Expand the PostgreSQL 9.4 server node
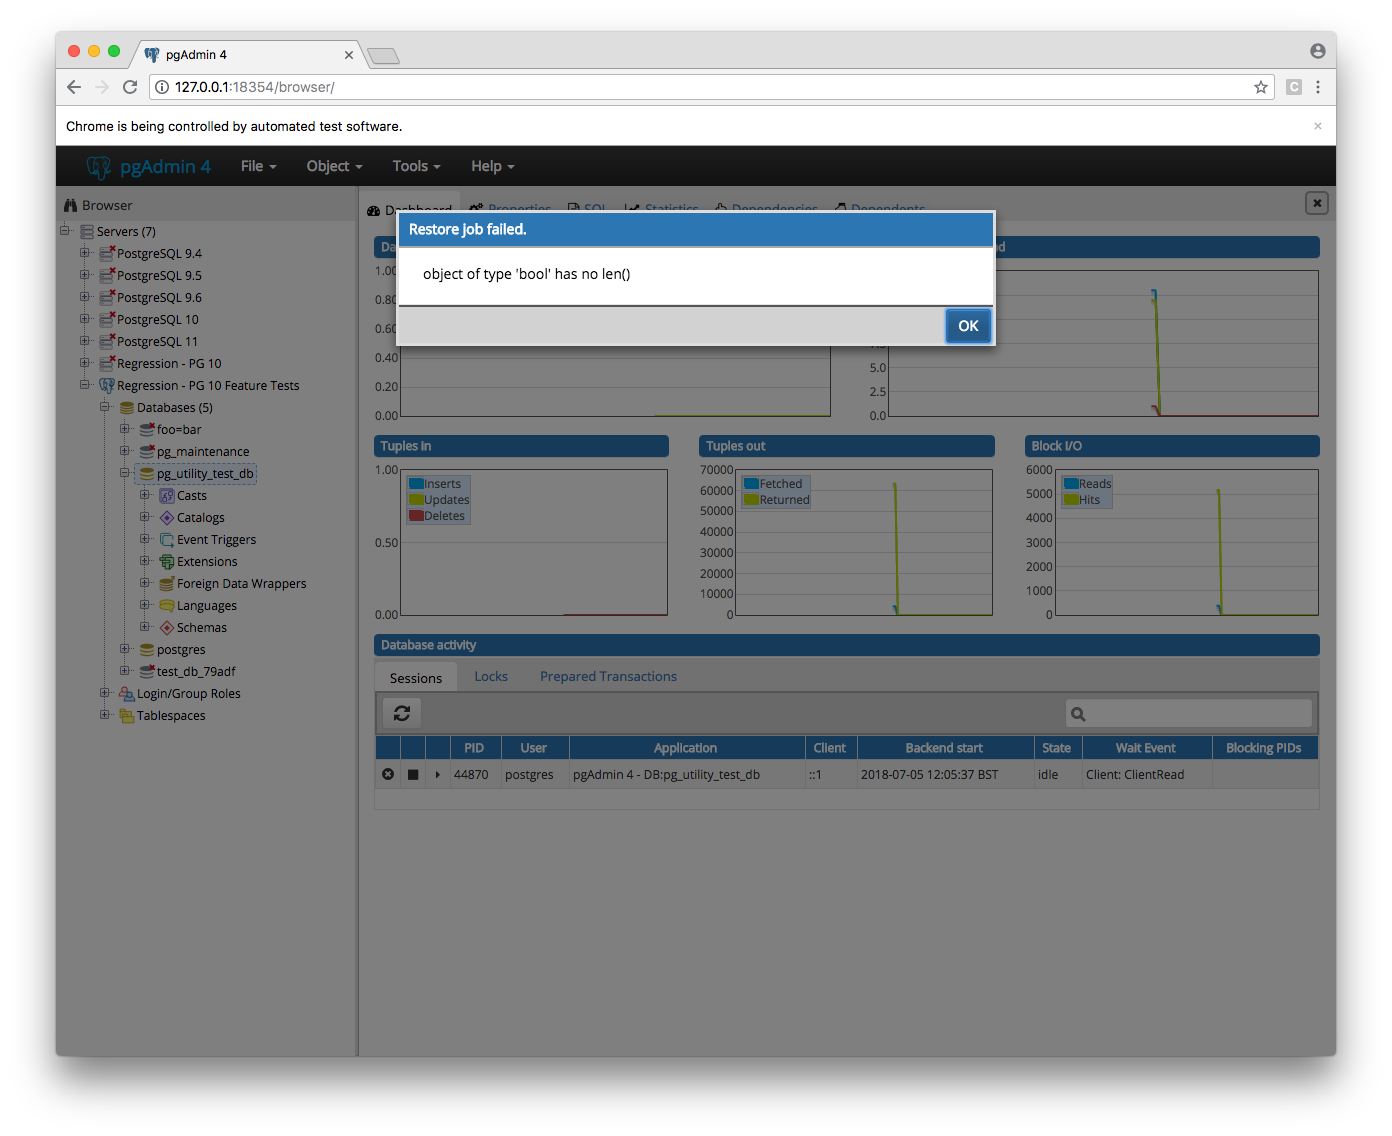This screenshot has height=1136, width=1392. pos(85,253)
